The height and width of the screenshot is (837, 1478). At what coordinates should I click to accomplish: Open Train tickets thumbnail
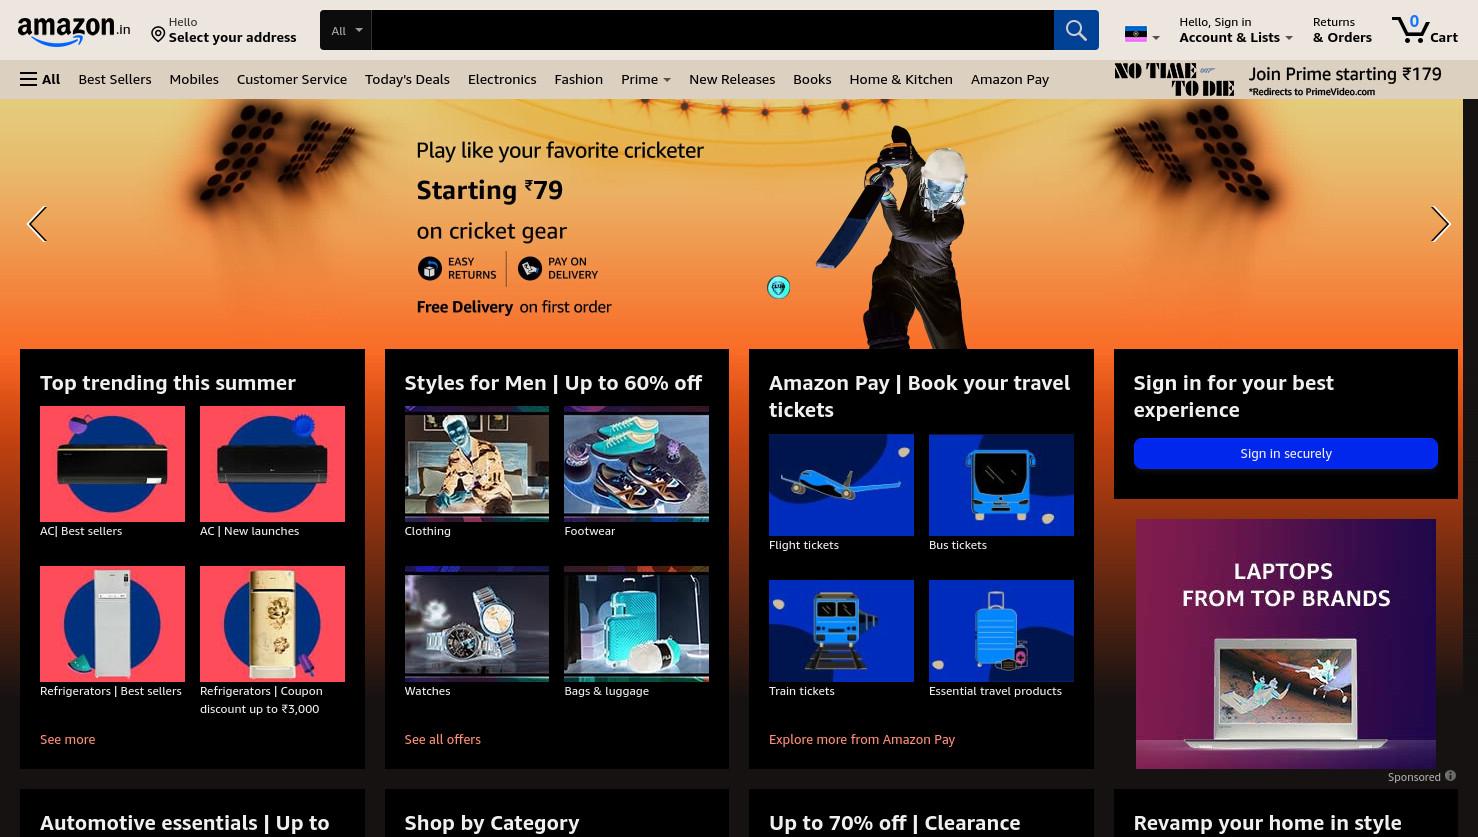click(841, 631)
